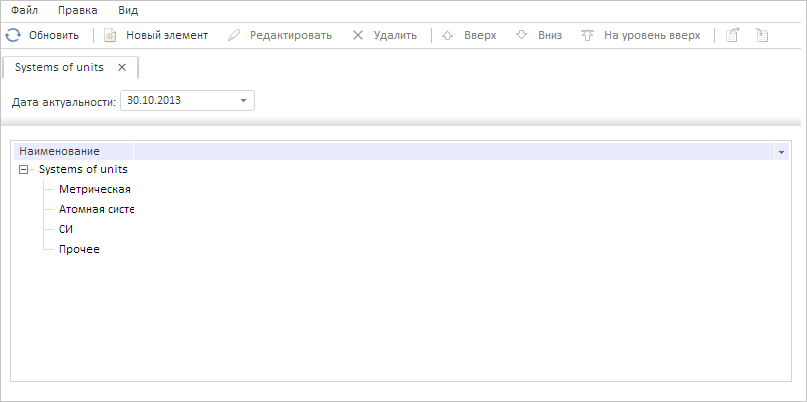Open the Правка menu
This screenshot has width=807, height=402.
point(78,10)
